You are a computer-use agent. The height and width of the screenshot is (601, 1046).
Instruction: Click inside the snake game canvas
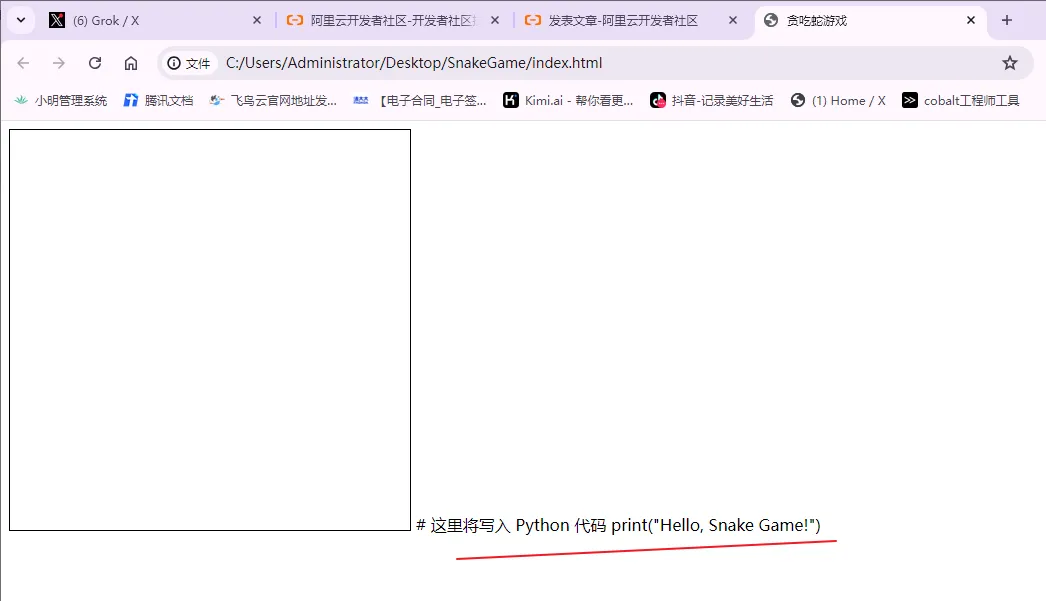coord(210,330)
